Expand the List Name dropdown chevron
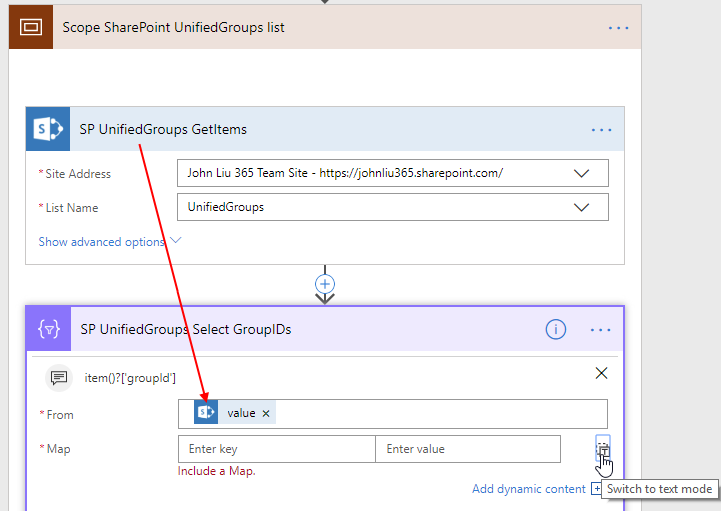This screenshot has height=511, width=721. (x=582, y=207)
